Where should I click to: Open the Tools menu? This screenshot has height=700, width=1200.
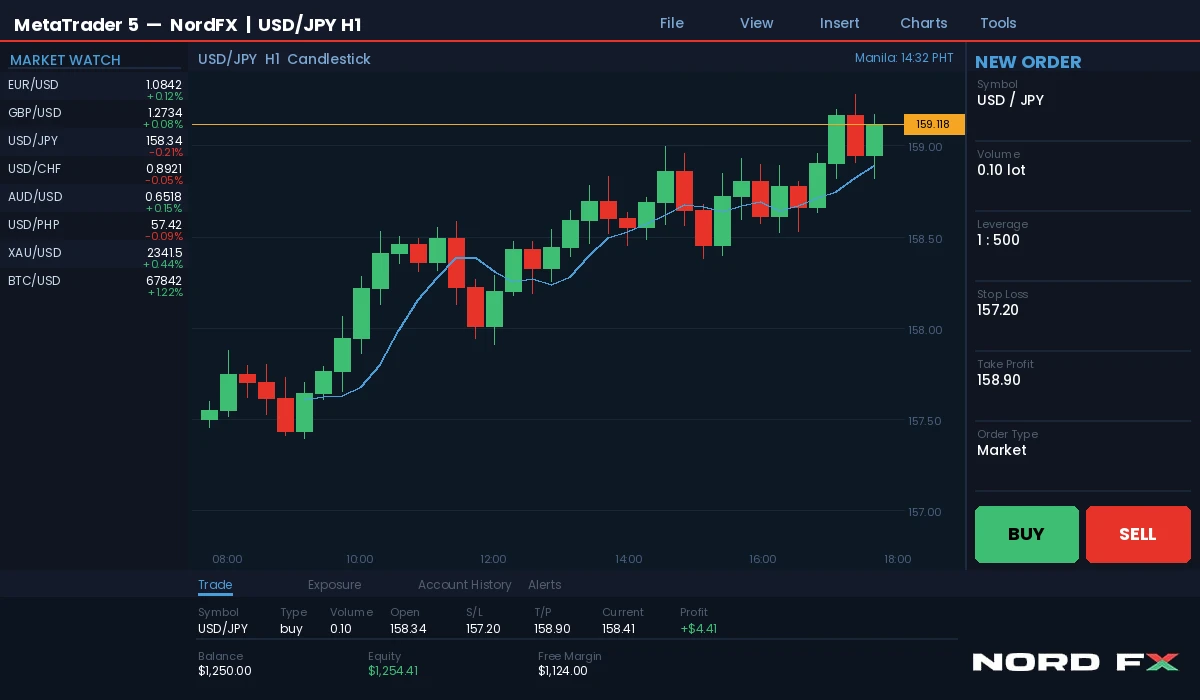pyautogui.click(x=998, y=23)
